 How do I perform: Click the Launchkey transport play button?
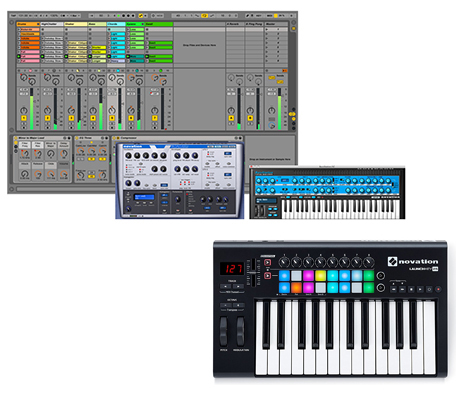tap(420, 289)
